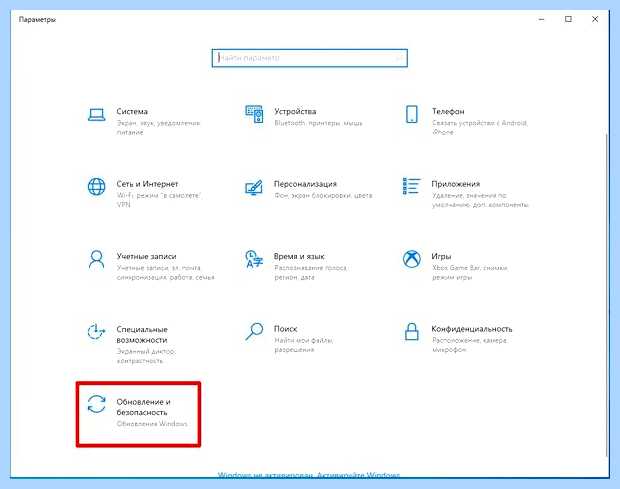This screenshot has height=489, width=620.
Task: Open the Учетные записи person icon
Action: click(x=96, y=259)
